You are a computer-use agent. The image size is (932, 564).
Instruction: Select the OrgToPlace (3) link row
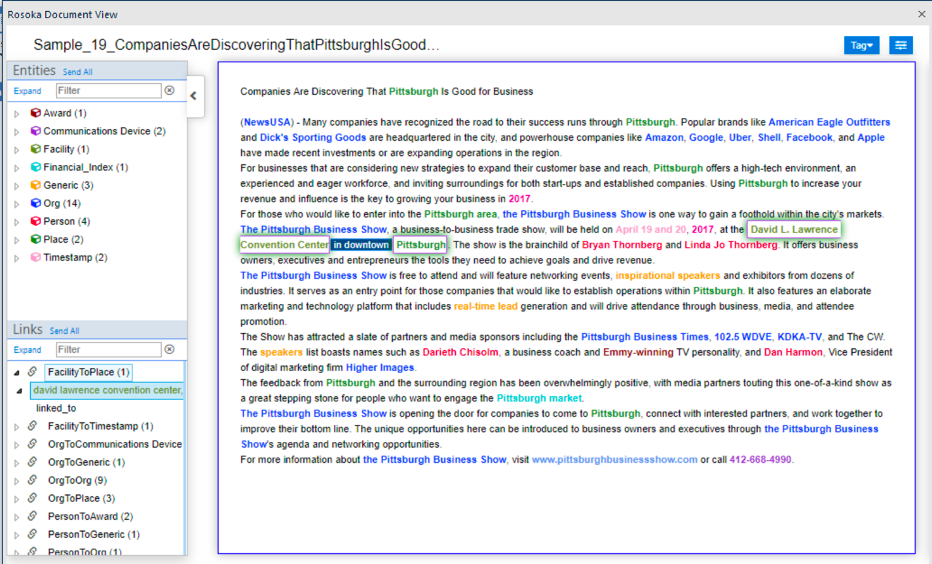[81, 498]
